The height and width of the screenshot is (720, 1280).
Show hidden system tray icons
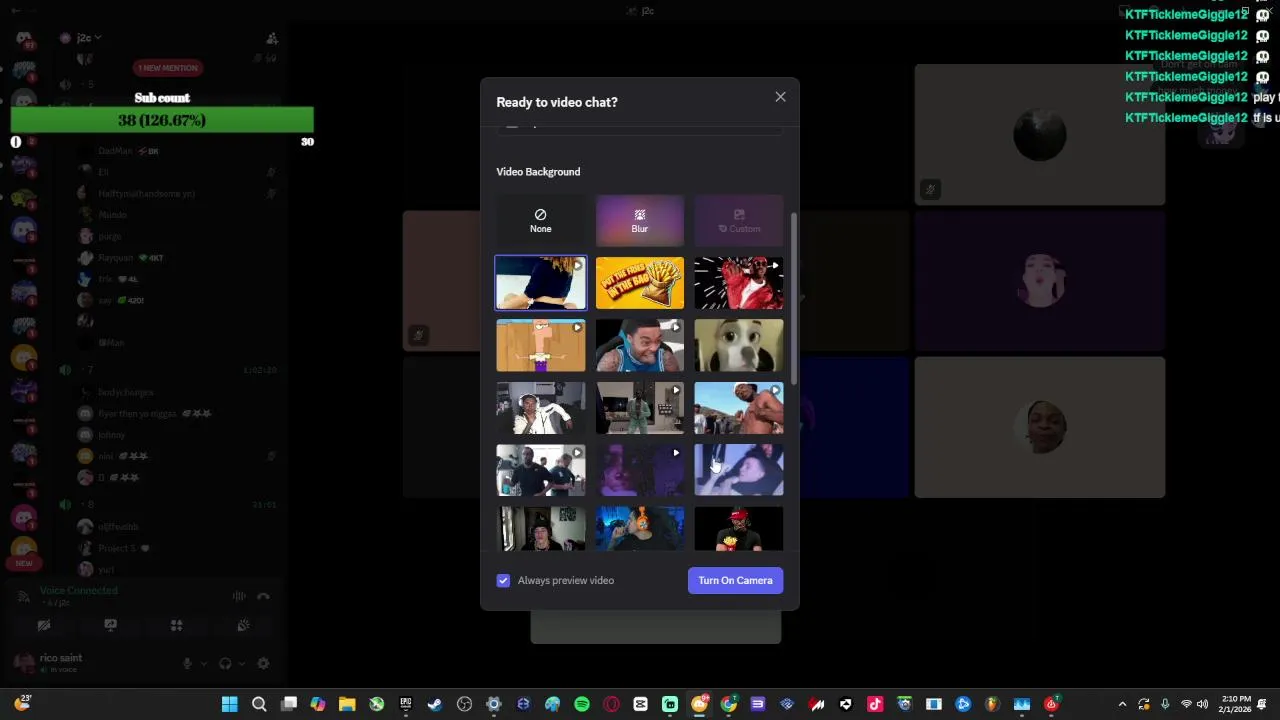(1122, 704)
